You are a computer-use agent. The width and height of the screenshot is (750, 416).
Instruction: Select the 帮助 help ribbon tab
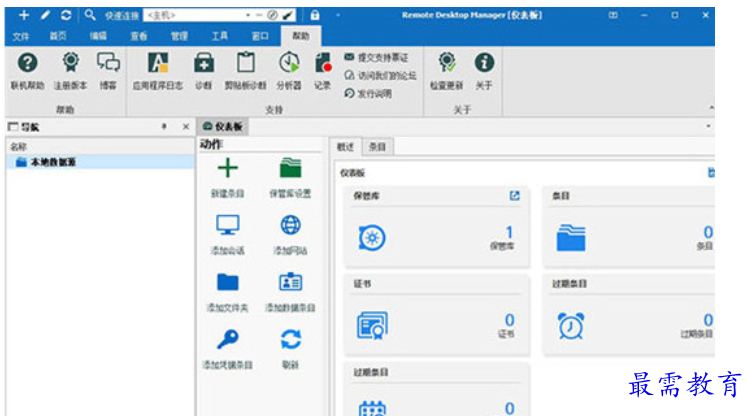pyautogui.click(x=300, y=36)
